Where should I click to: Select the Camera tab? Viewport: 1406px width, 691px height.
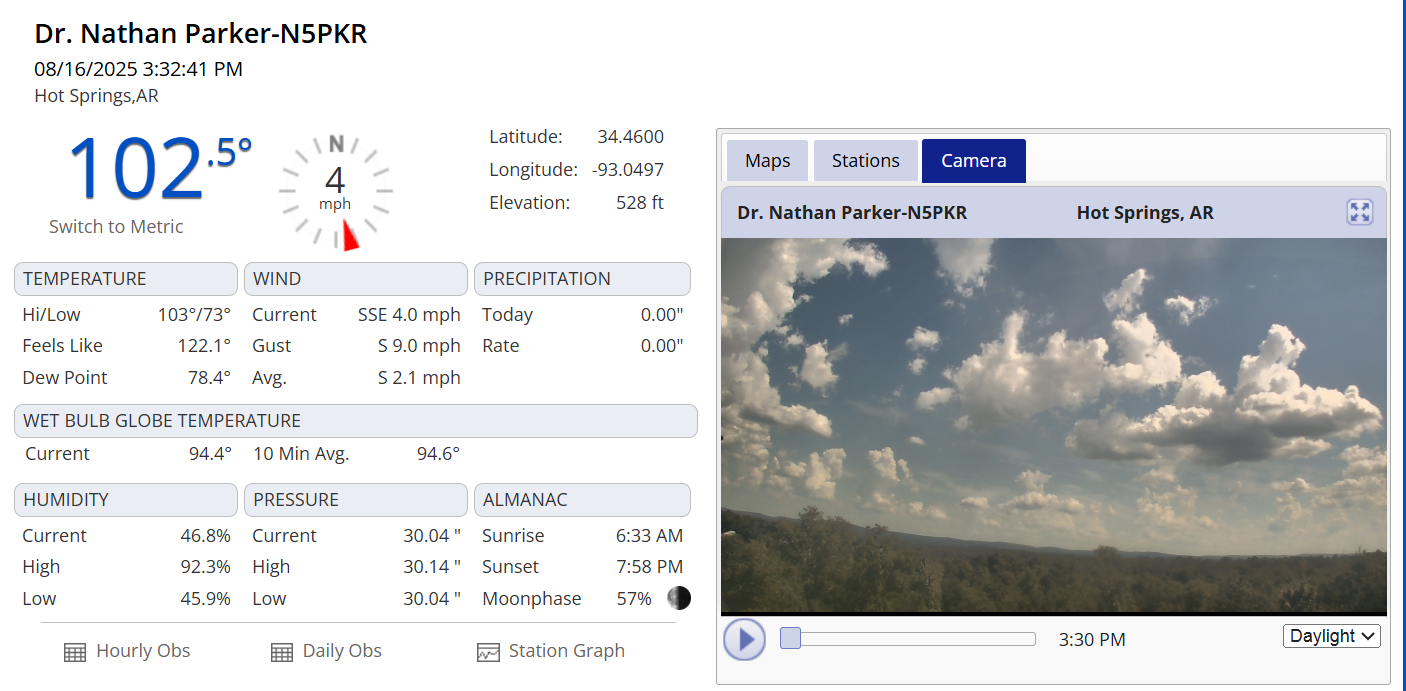(973, 161)
